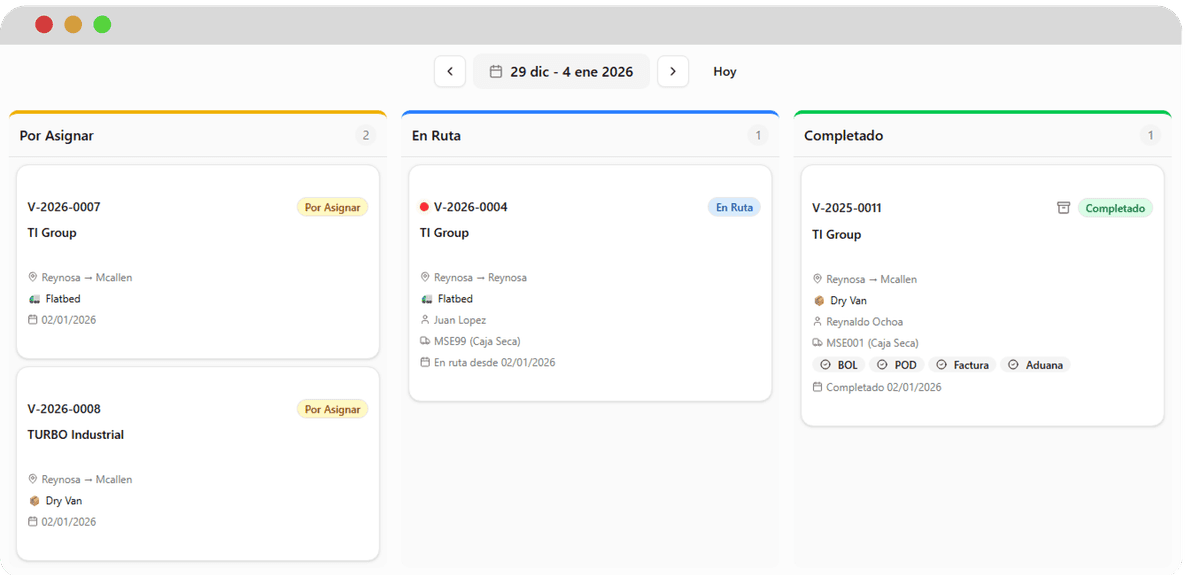Click box icon next to Dry Van on V-2025-0011
1200x575 pixels.
pos(818,301)
